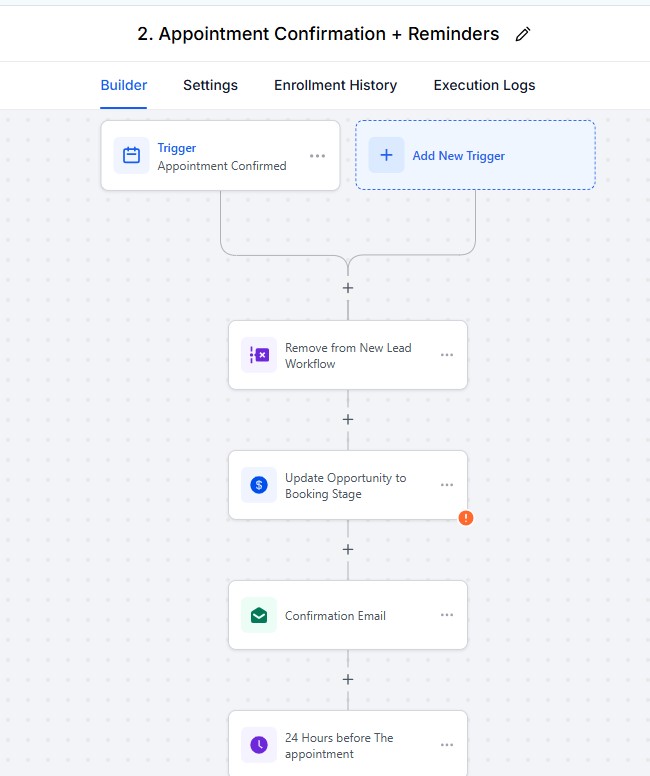Click the dollar icon on Update Opportunity step

coord(259,486)
